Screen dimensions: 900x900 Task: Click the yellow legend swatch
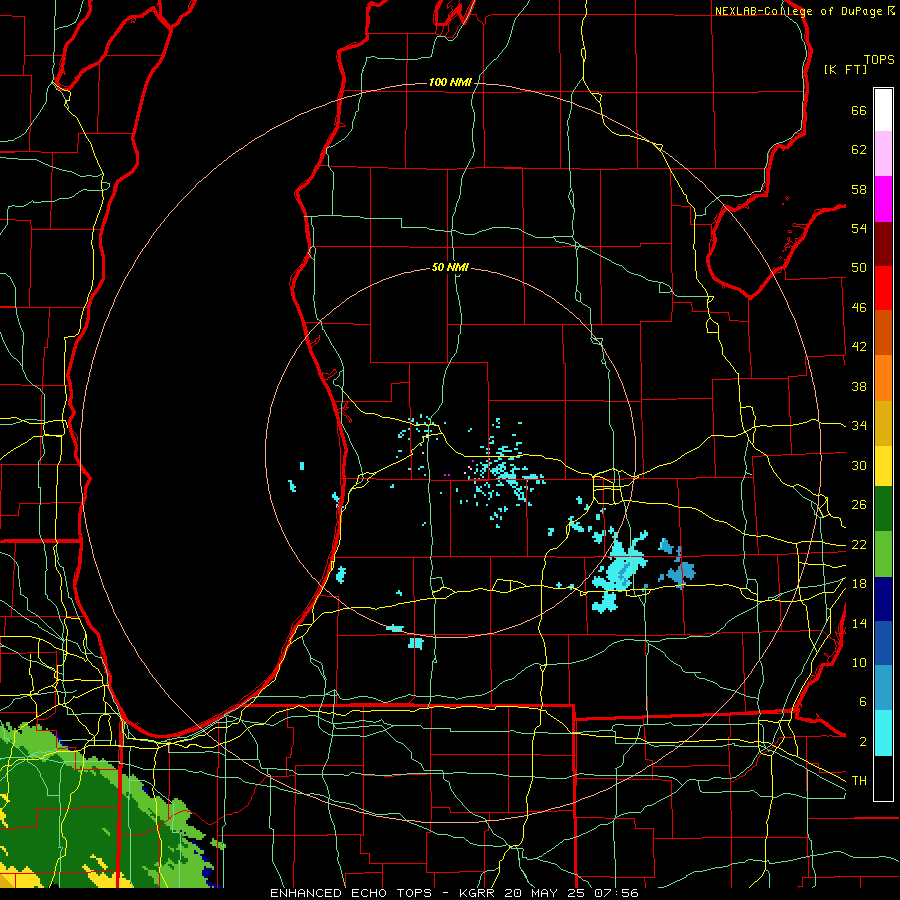pos(883,466)
